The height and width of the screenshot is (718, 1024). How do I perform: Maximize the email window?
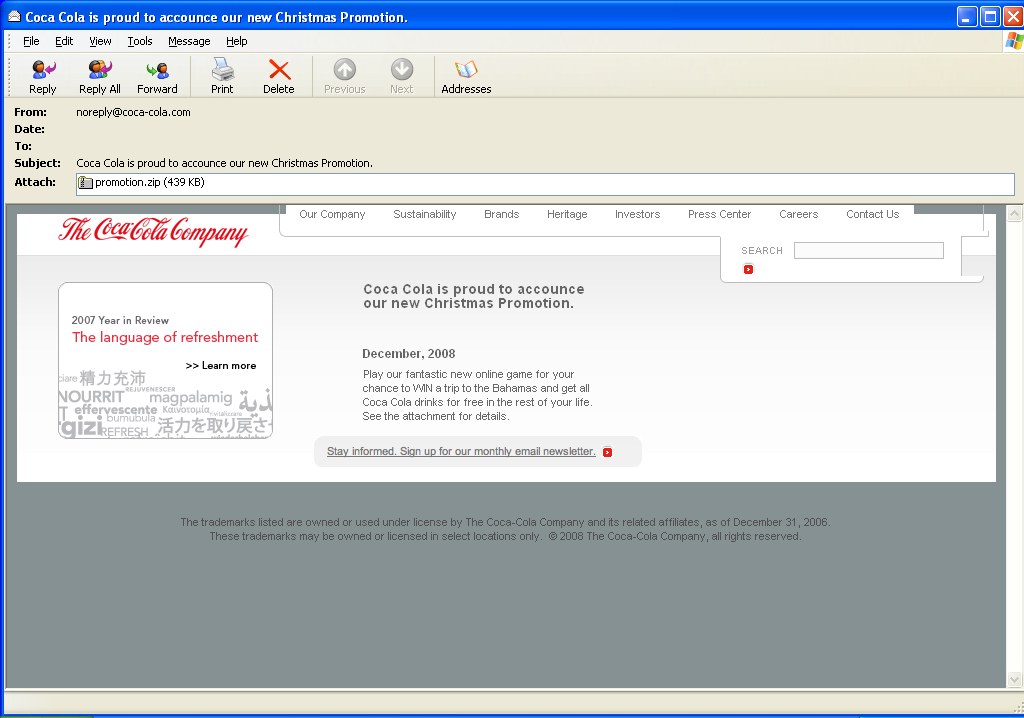[990, 16]
